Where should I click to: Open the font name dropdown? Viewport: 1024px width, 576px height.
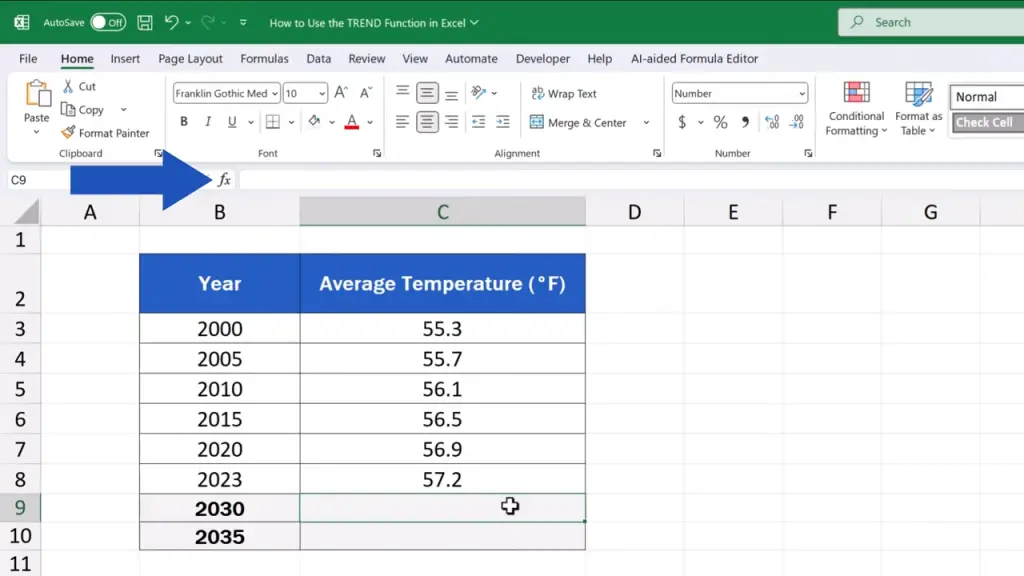point(275,94)
